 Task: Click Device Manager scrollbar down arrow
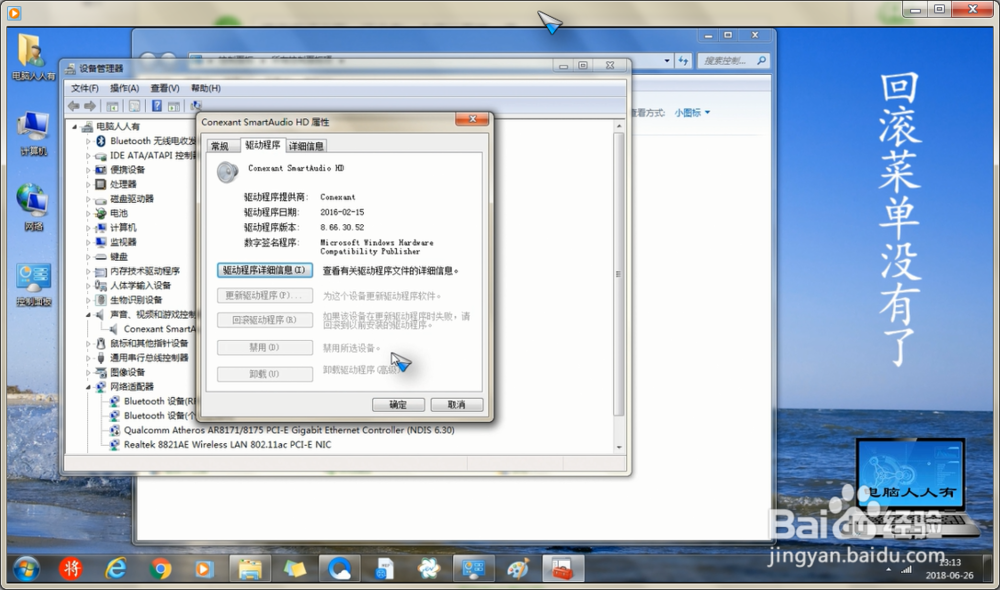click(619, 448)
